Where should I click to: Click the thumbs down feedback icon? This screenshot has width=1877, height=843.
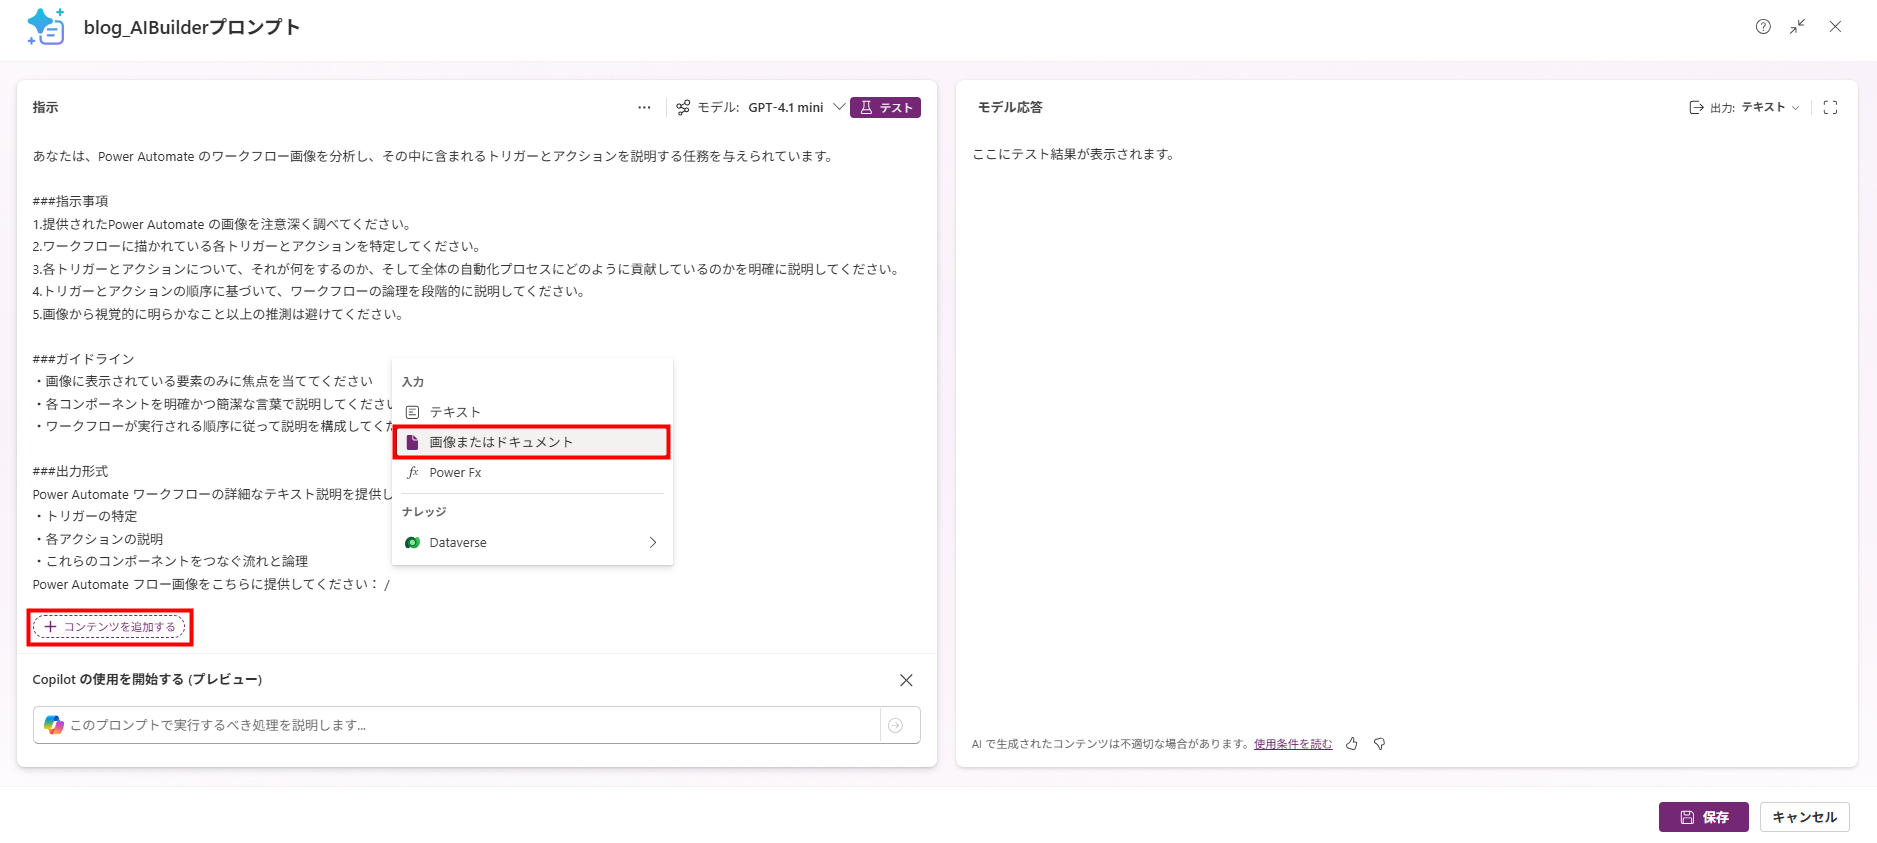point(1380,744)
